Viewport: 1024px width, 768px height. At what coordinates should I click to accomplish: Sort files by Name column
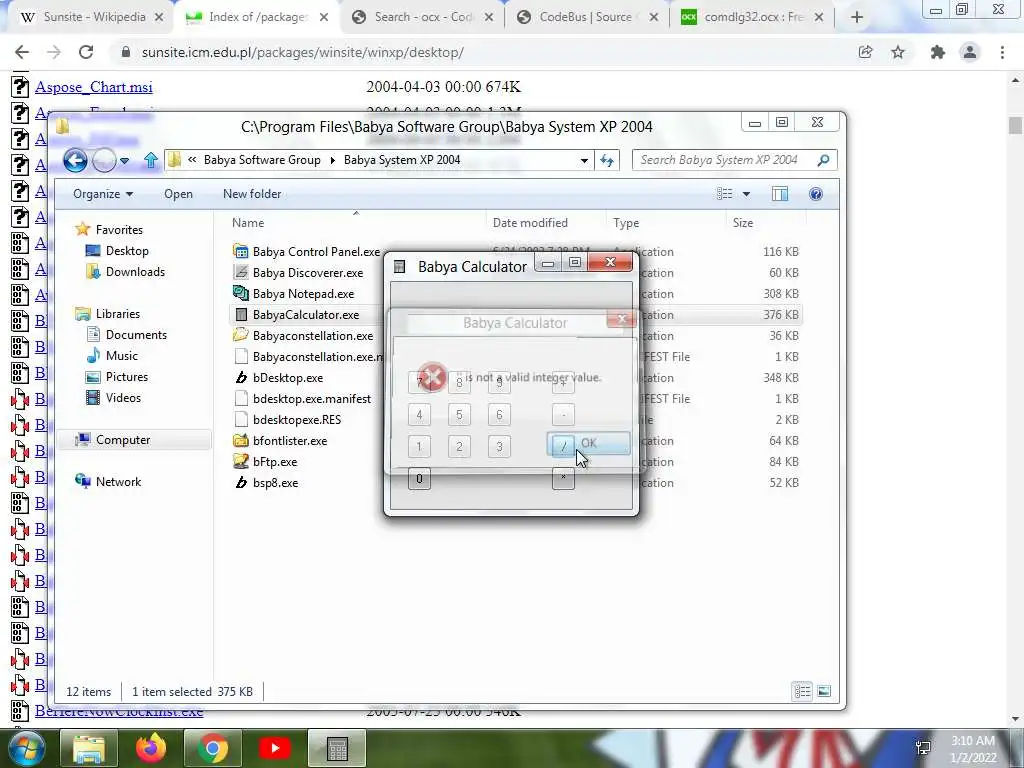point(248,223)
